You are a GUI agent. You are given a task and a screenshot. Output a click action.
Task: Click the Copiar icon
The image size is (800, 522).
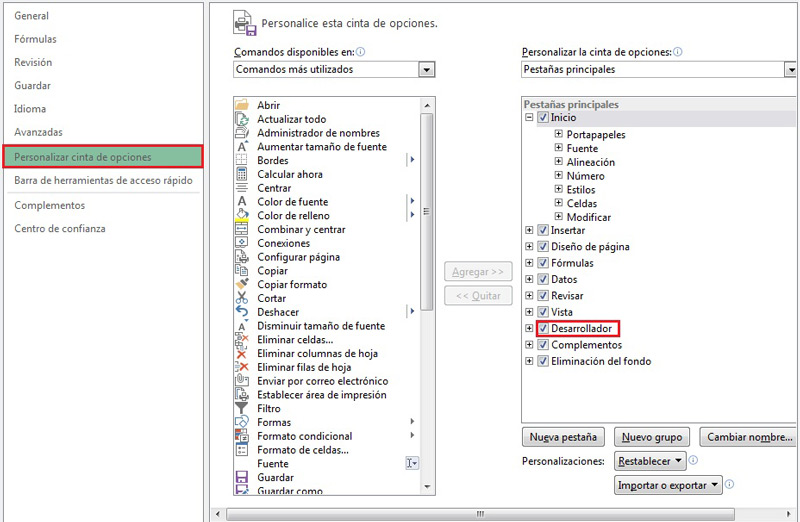(242, 270)
